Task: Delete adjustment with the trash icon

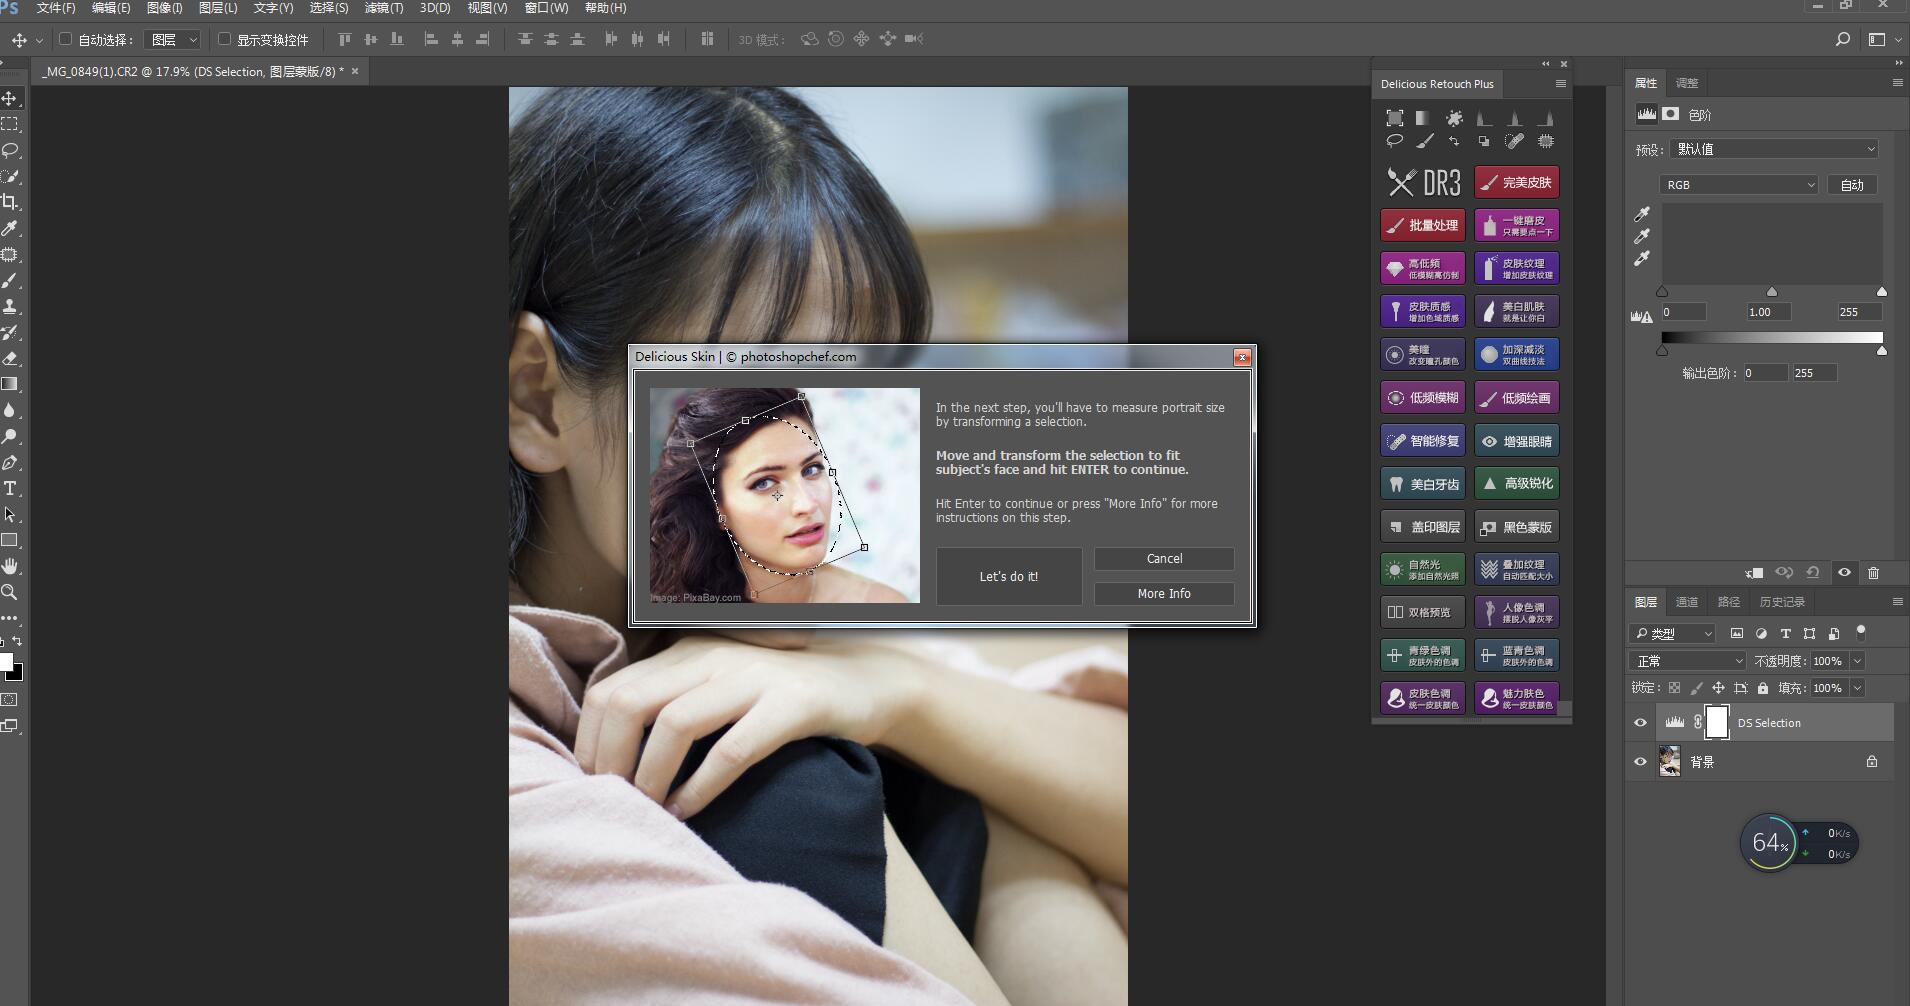Action: click(x=1873, y=573)
